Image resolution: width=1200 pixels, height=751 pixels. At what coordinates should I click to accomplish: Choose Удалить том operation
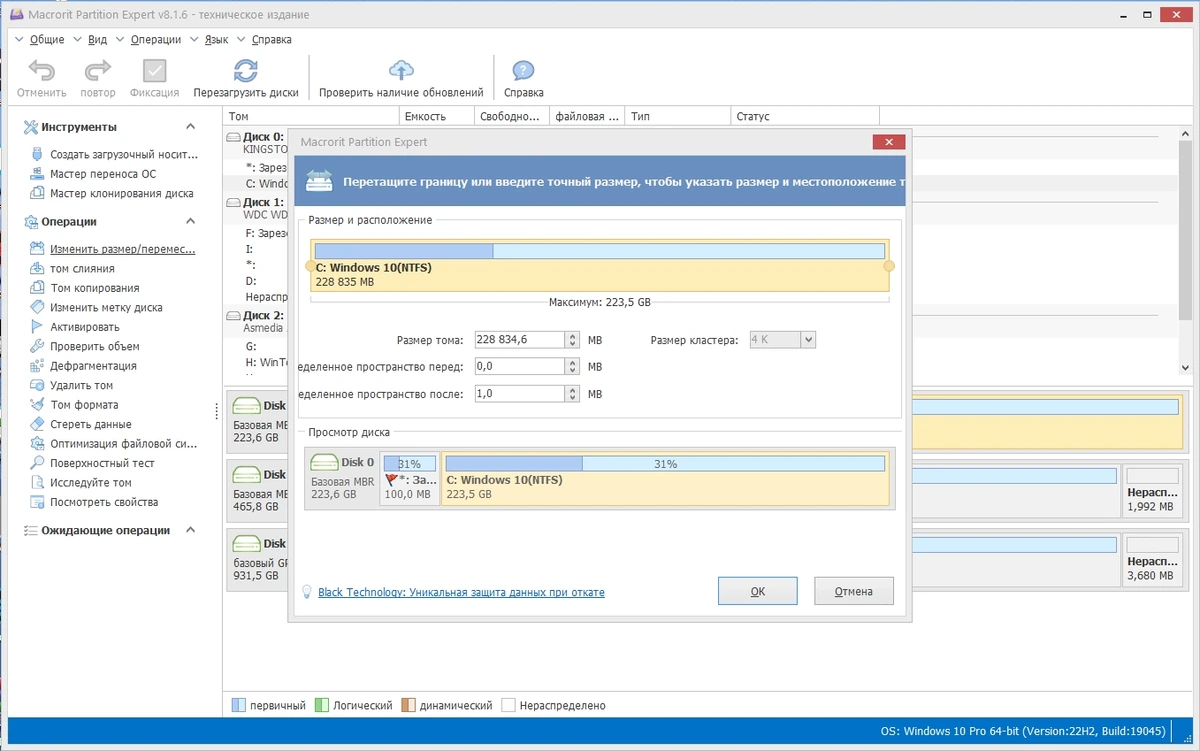pos(82,385)
